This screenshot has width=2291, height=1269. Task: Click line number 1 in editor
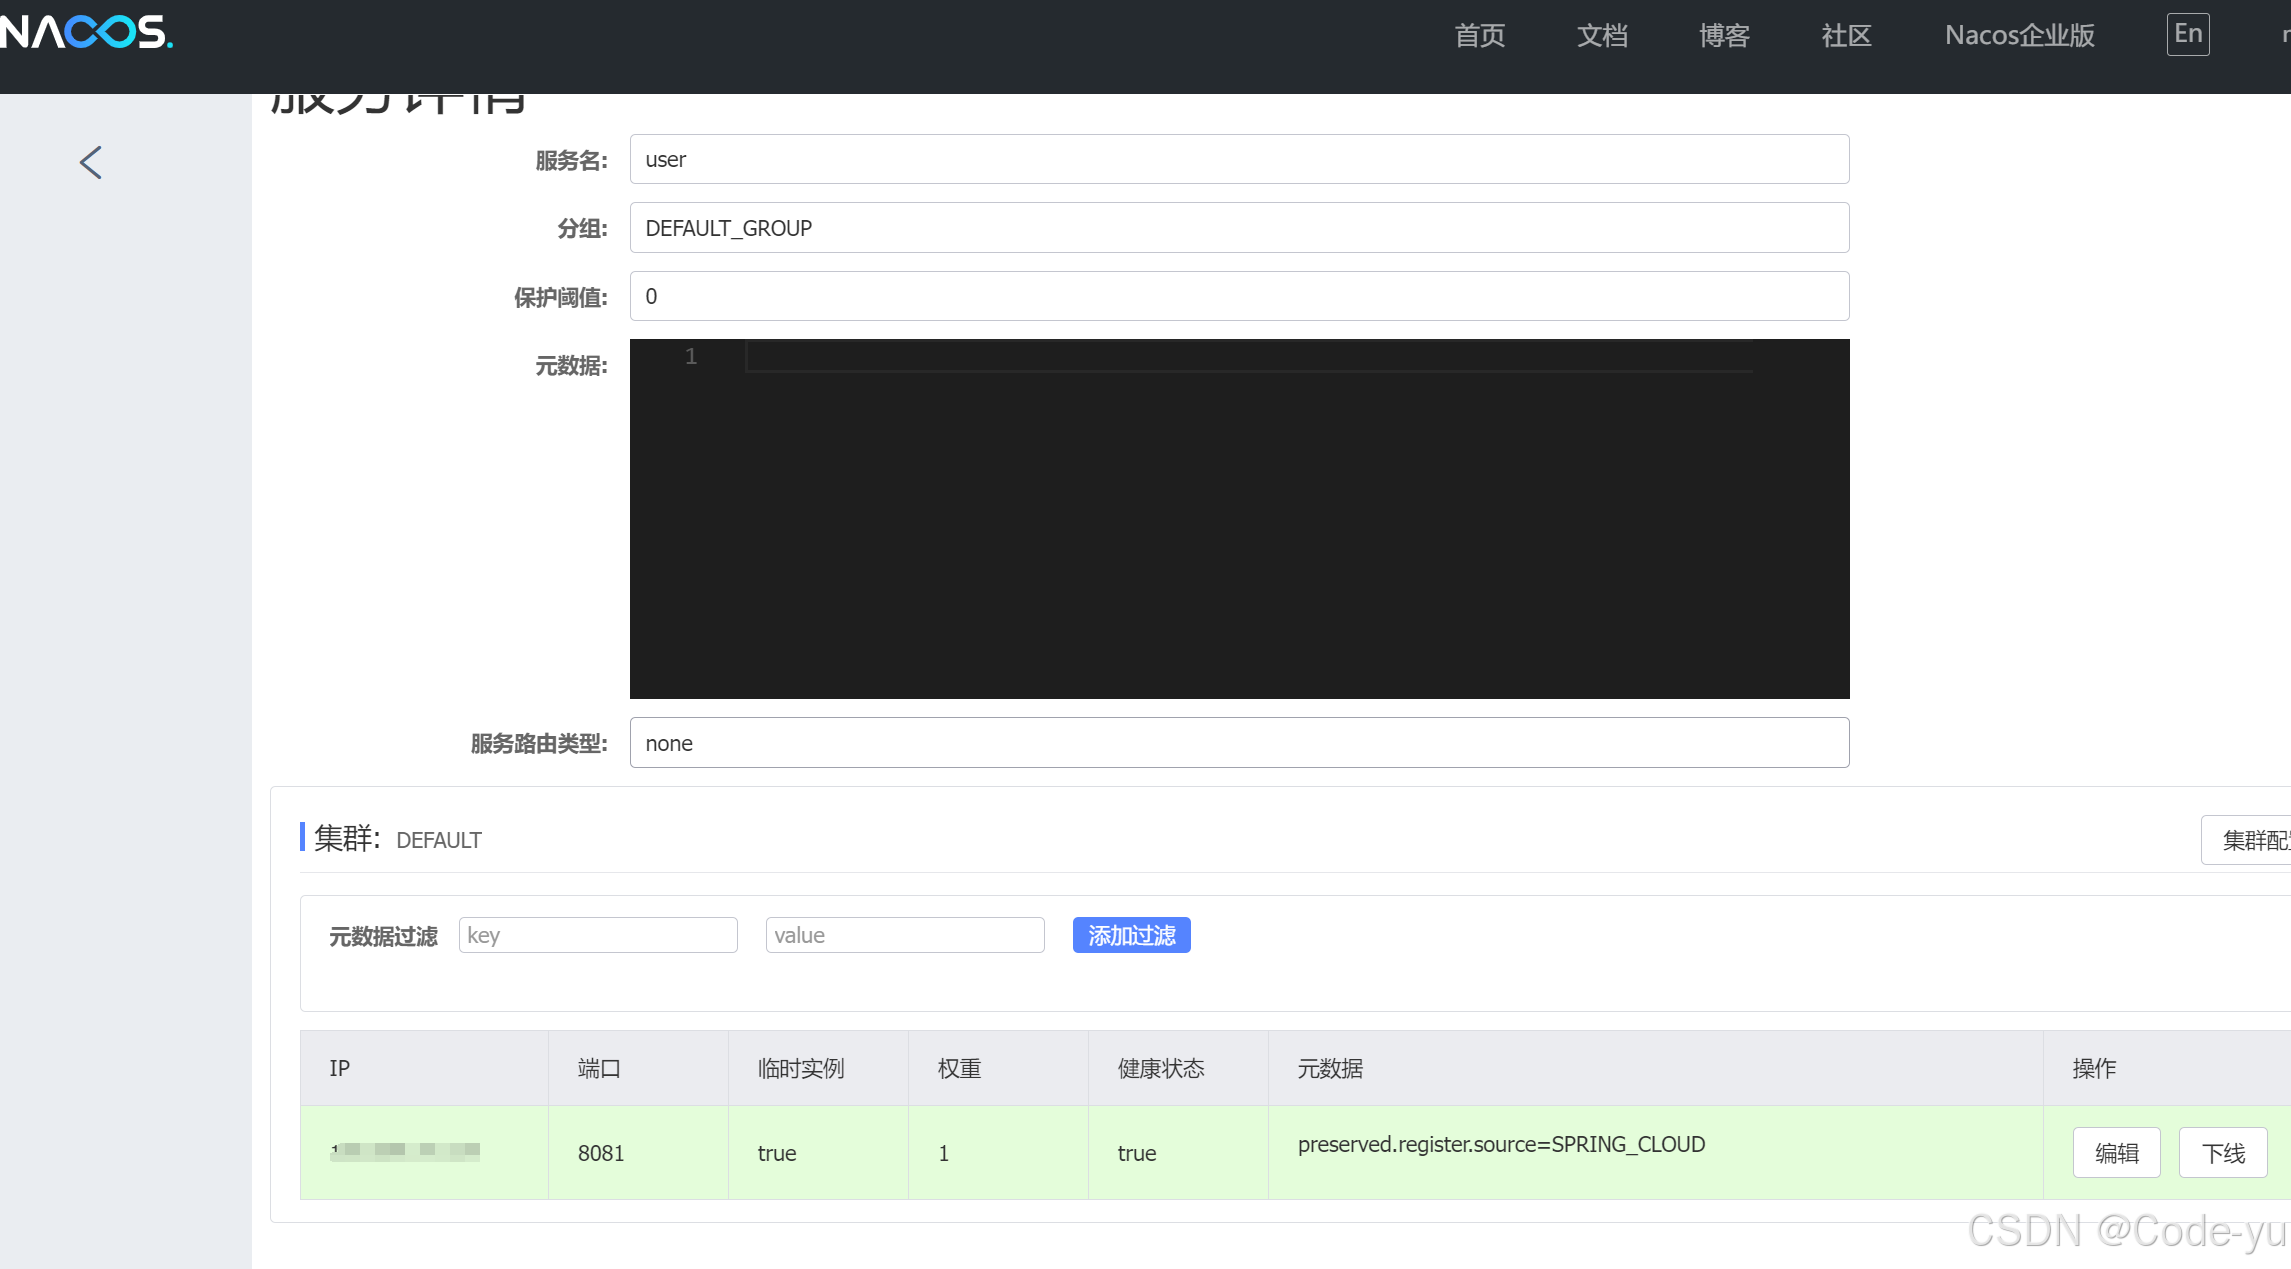(691, 356)
